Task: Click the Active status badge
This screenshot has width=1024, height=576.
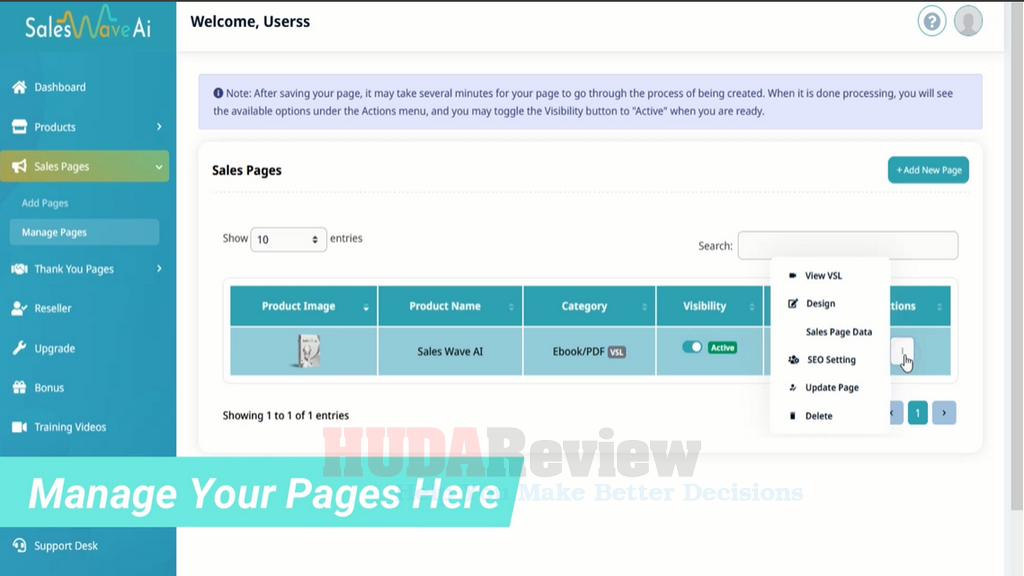Action: point(722,347)
